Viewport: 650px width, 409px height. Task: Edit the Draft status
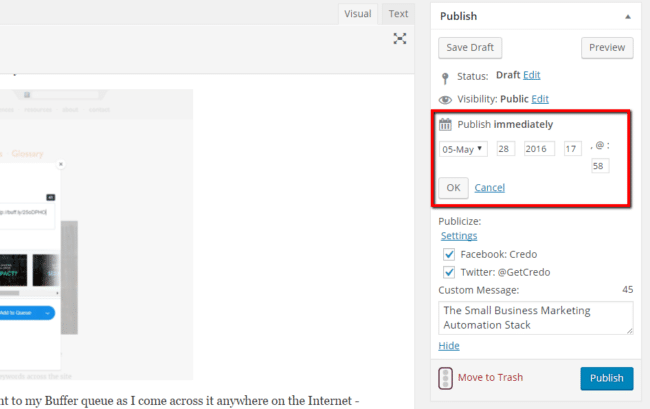click(x=531, y=75)
